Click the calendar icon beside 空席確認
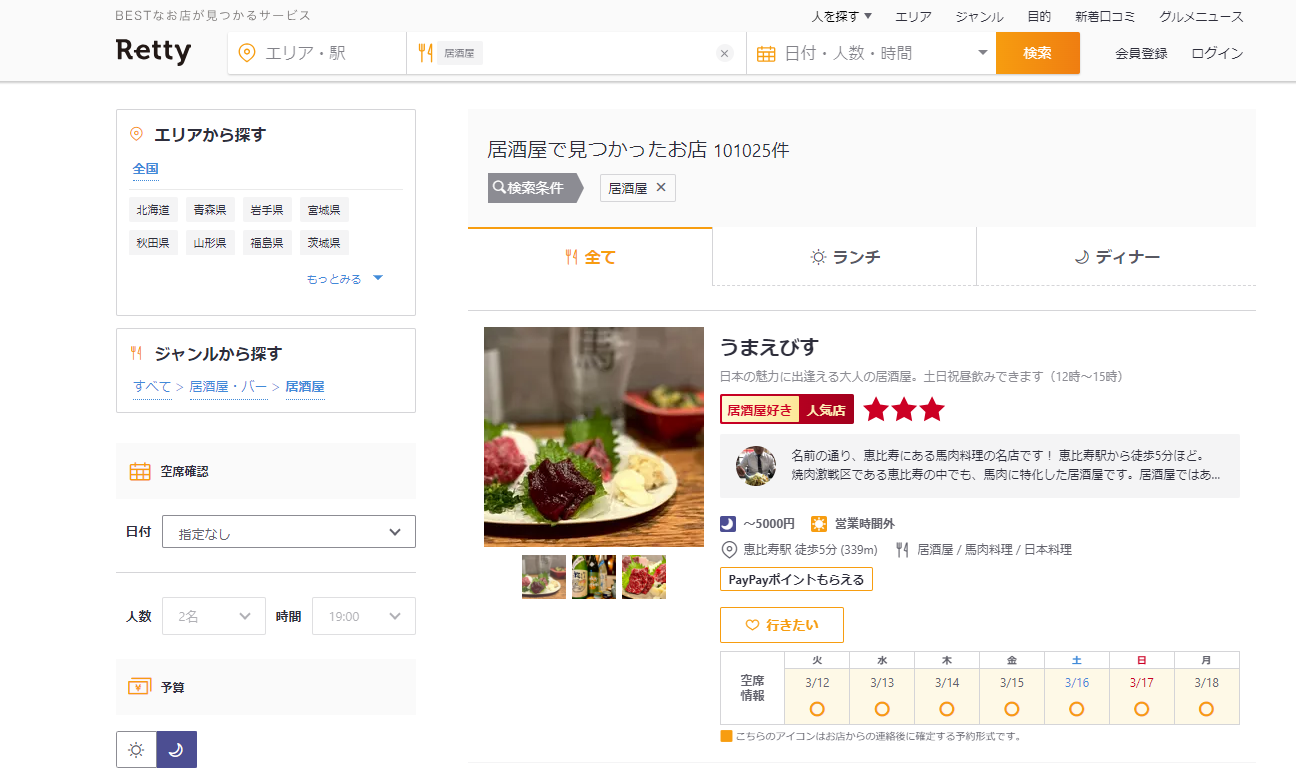This screenshot has height=774, width=1296. [x=140, y=471]
